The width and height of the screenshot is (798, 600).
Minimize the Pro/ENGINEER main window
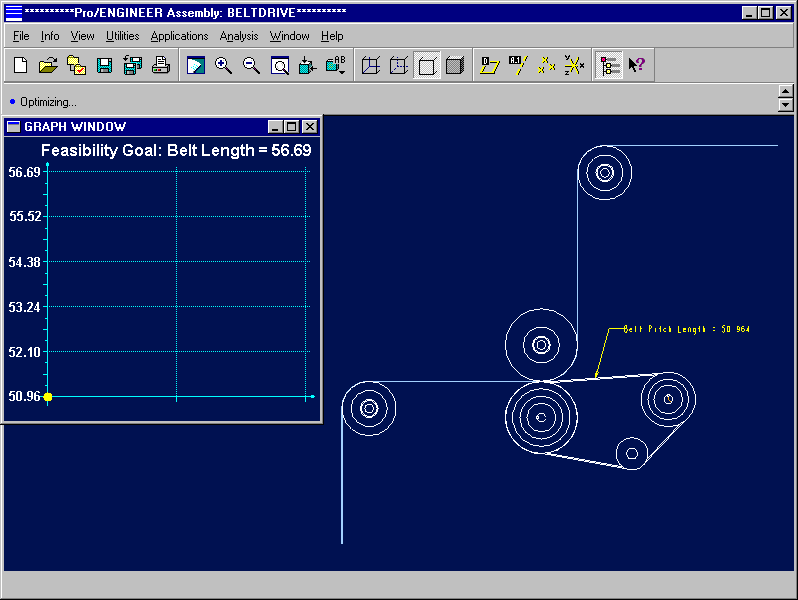(x=749, y=13)
